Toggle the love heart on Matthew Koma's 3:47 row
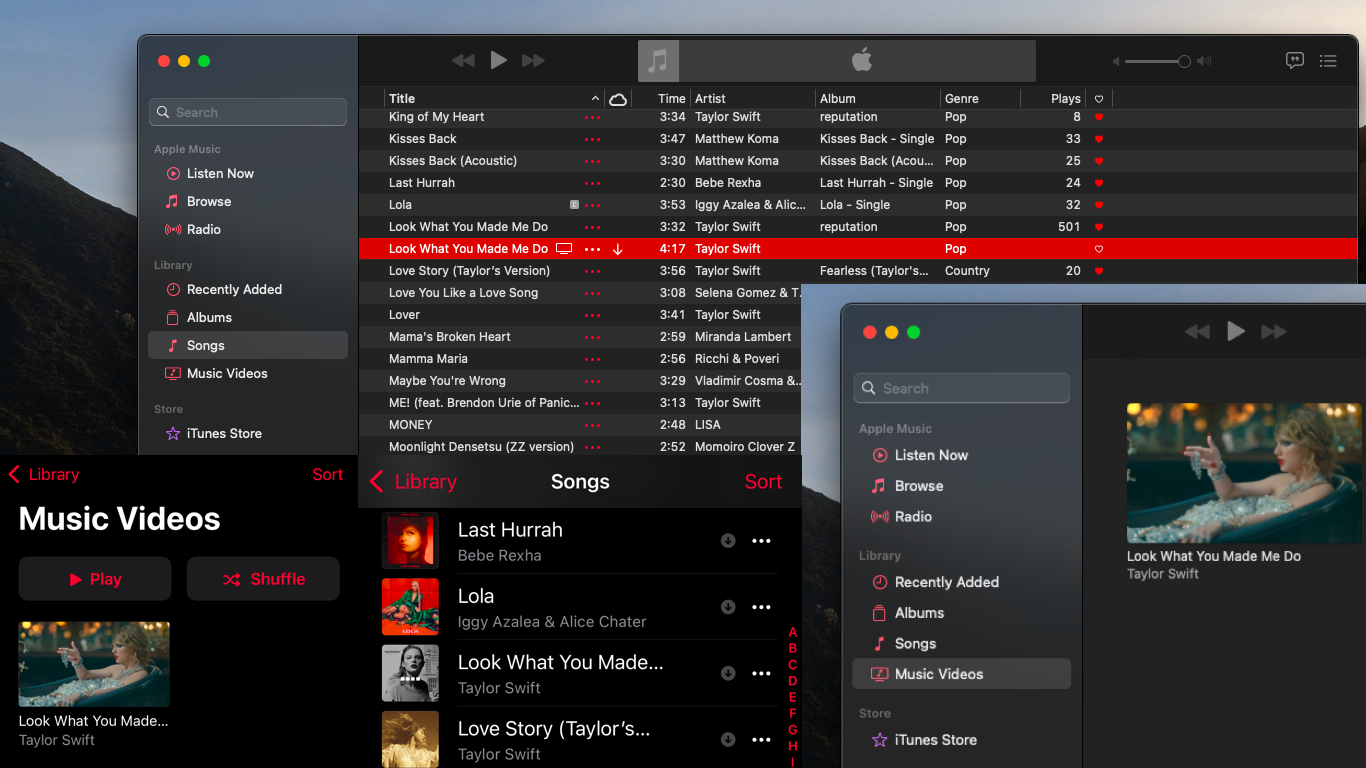The width and height of the screenshot is (1366, 768). click(1099, 139)
